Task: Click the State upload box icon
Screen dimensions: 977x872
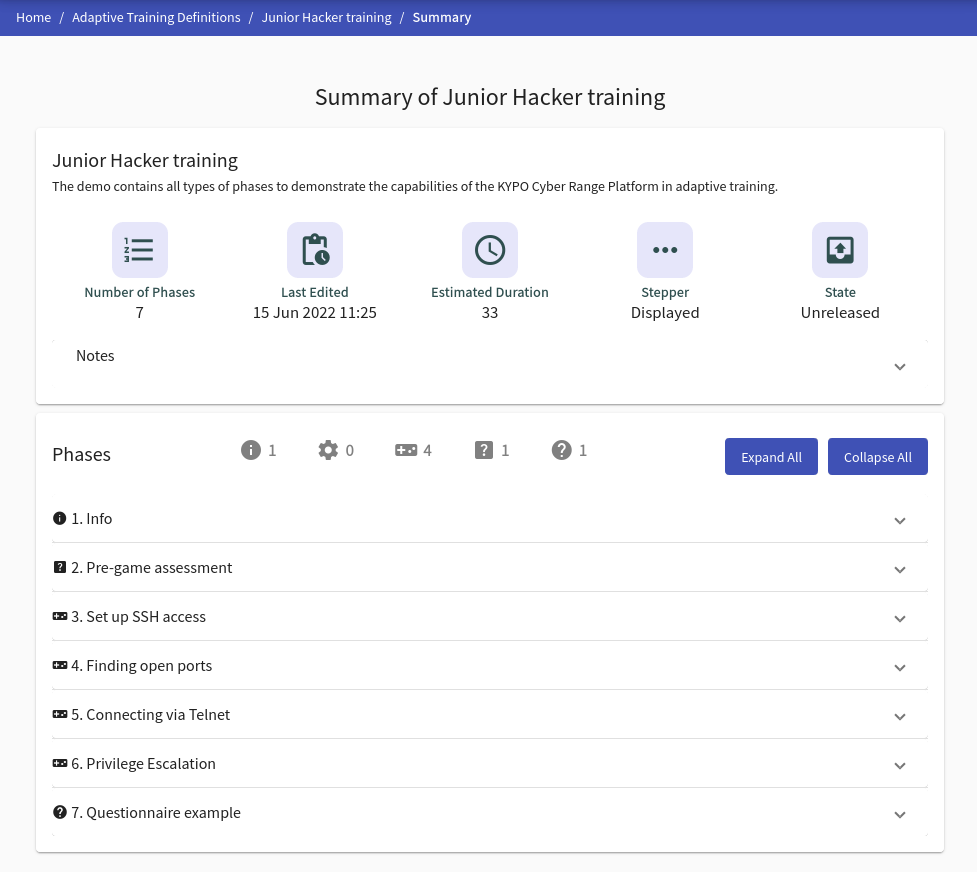Action: [x=840, y=250]
